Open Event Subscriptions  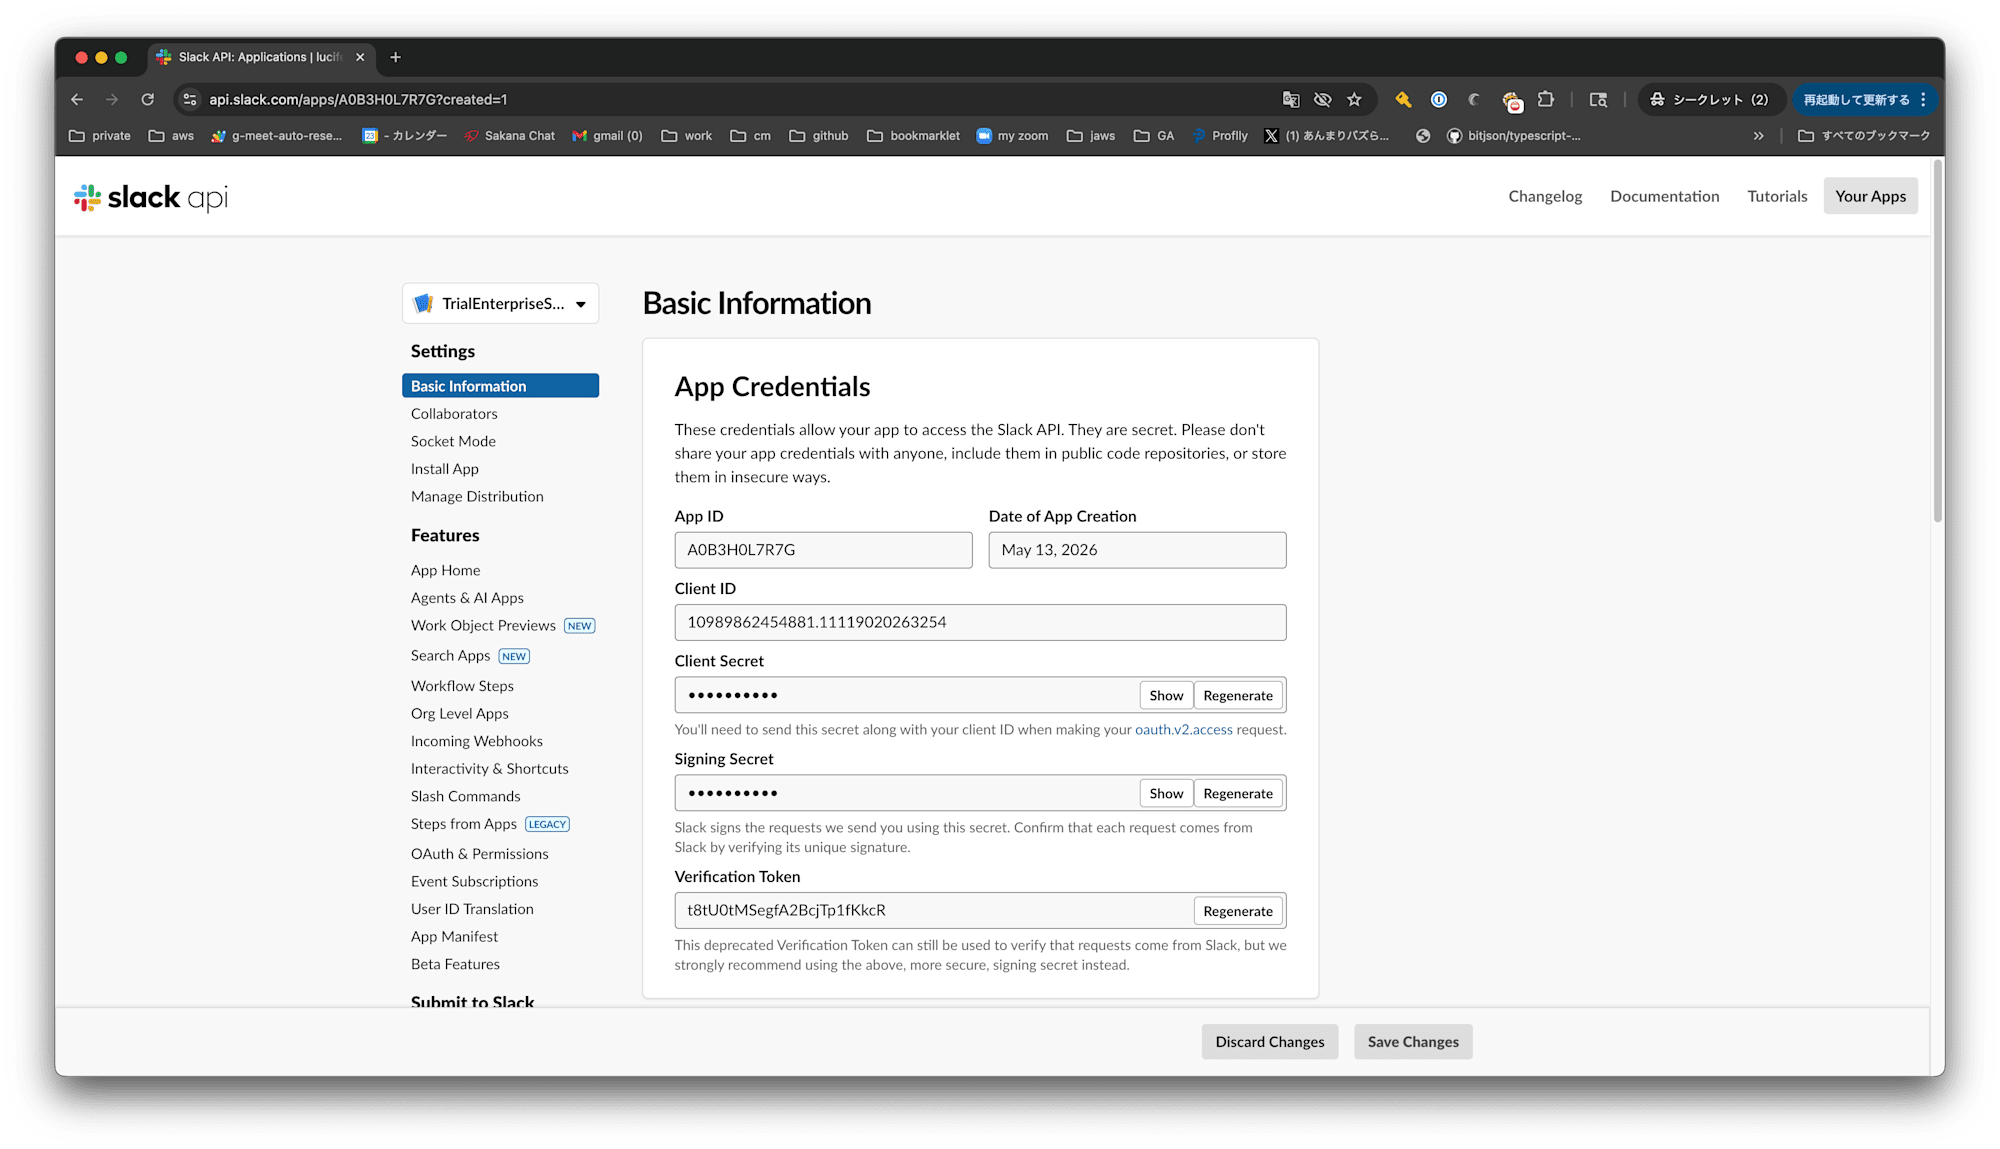pyautogui.click(x=475, y=882)
